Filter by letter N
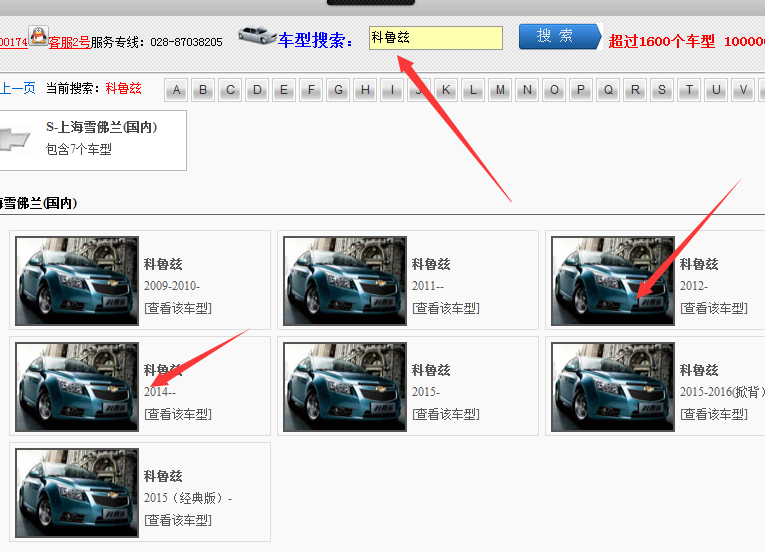This screenshot has width=765, height=552. (x=527, y=90)
